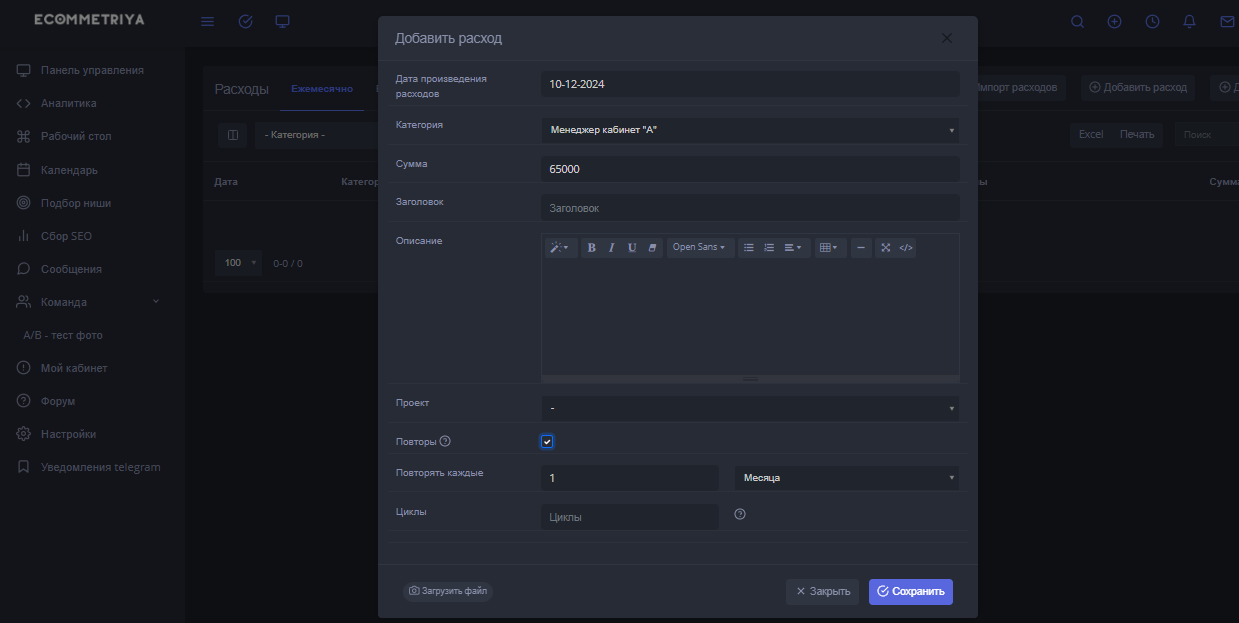Click the Сохранить button

coord(910,592)
